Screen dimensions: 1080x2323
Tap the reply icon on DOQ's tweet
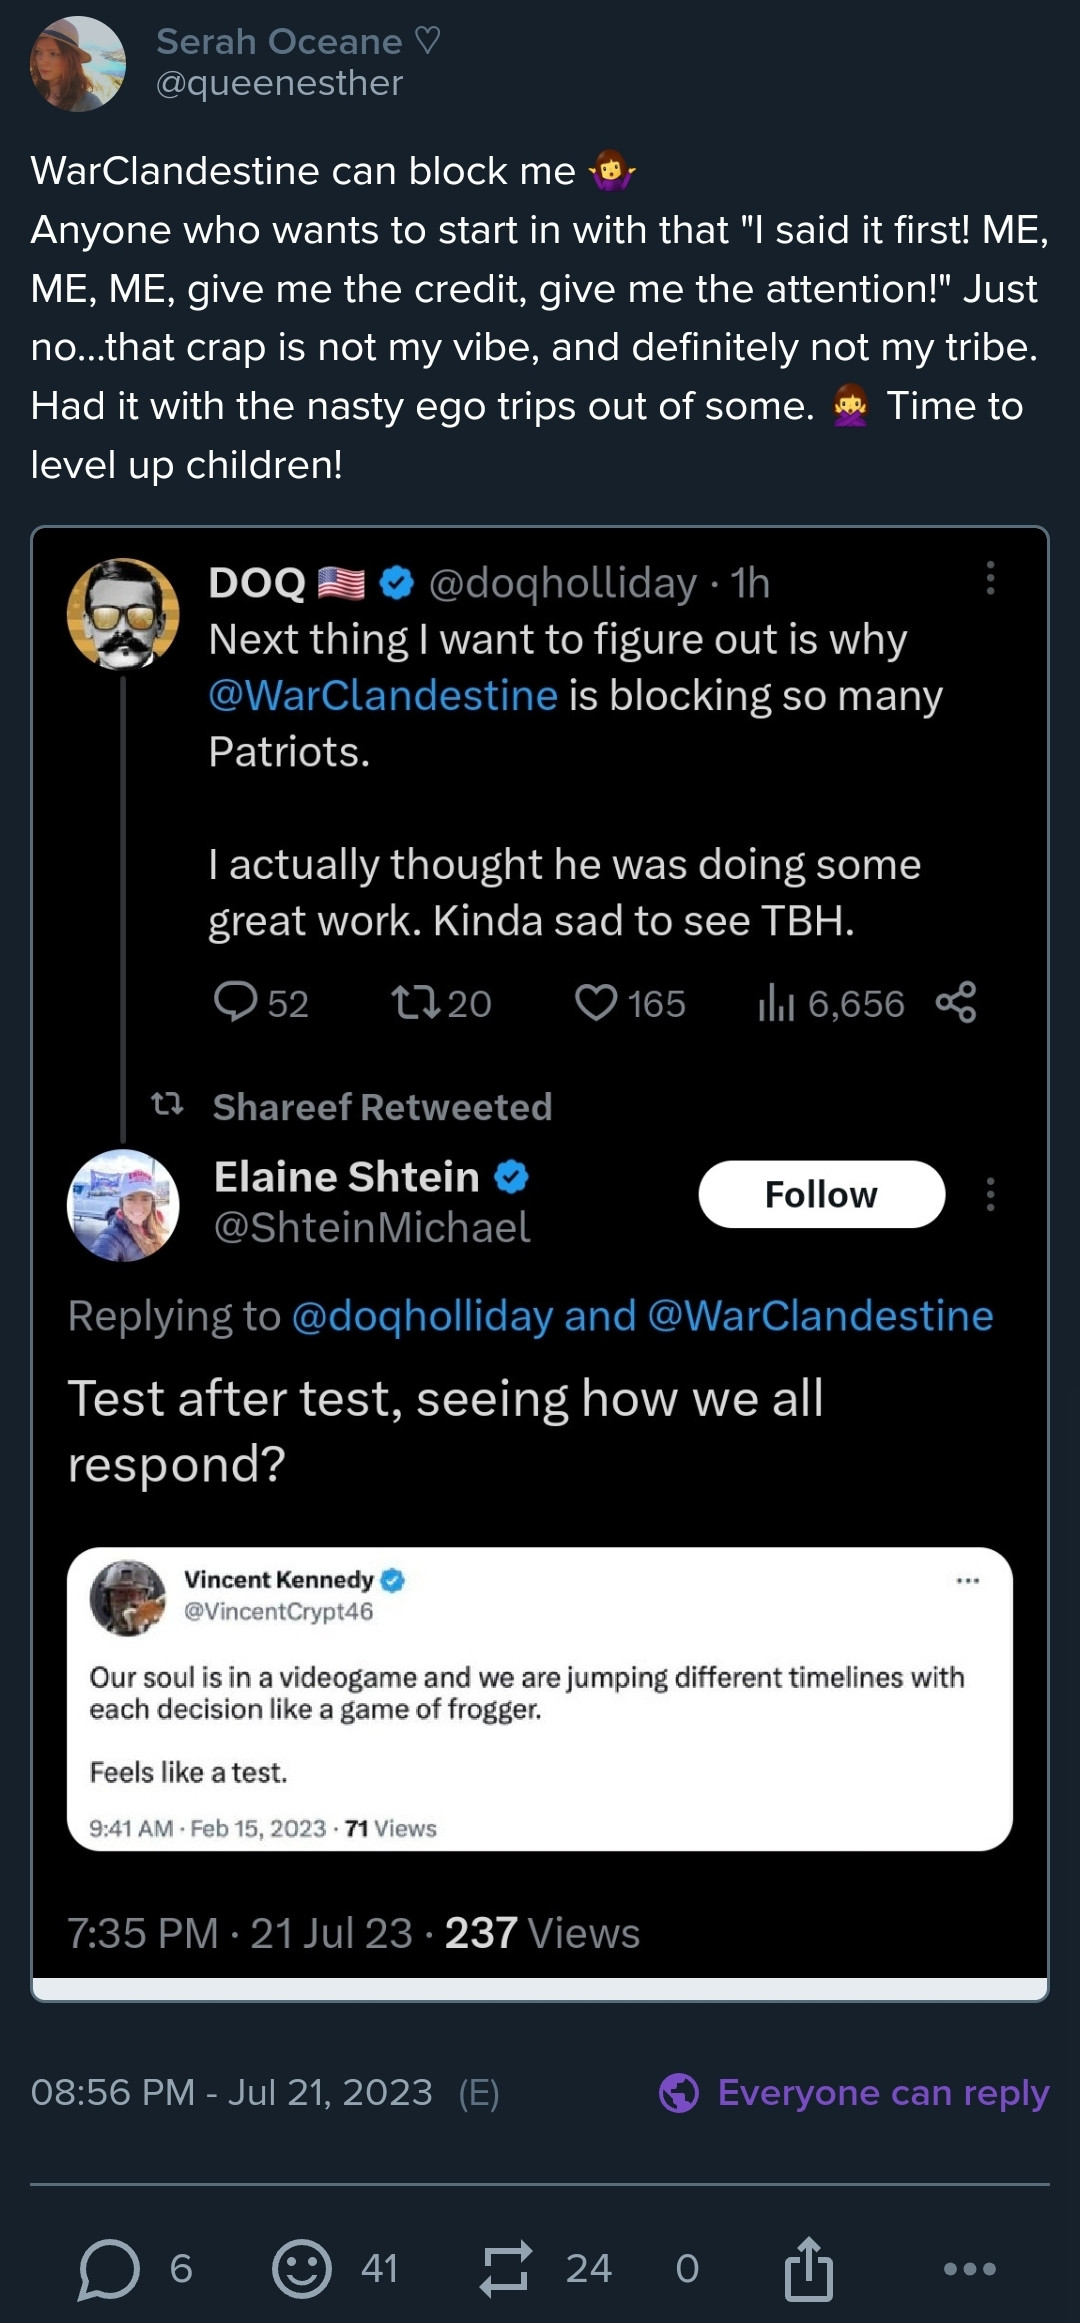click(236, 1002)
